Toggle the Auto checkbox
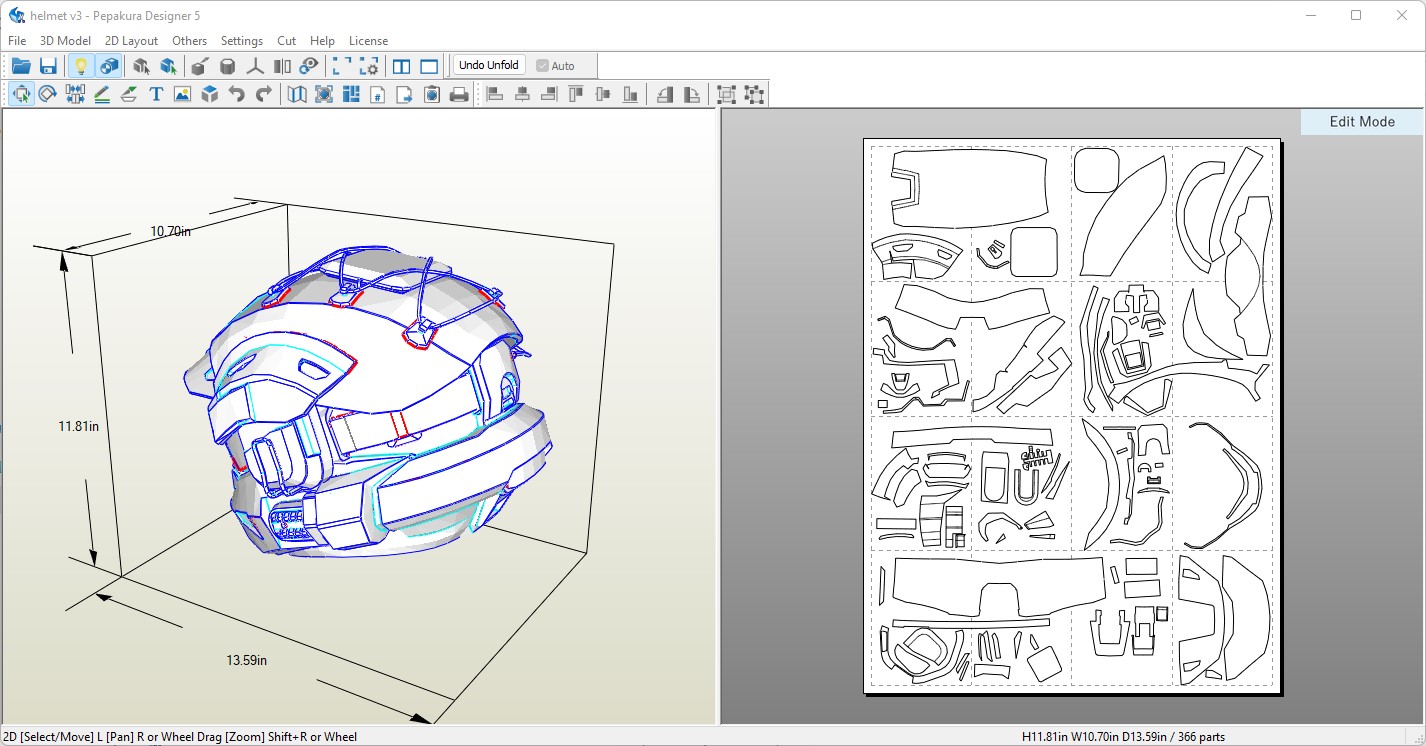1426x746 pixels. pos(556,66)
